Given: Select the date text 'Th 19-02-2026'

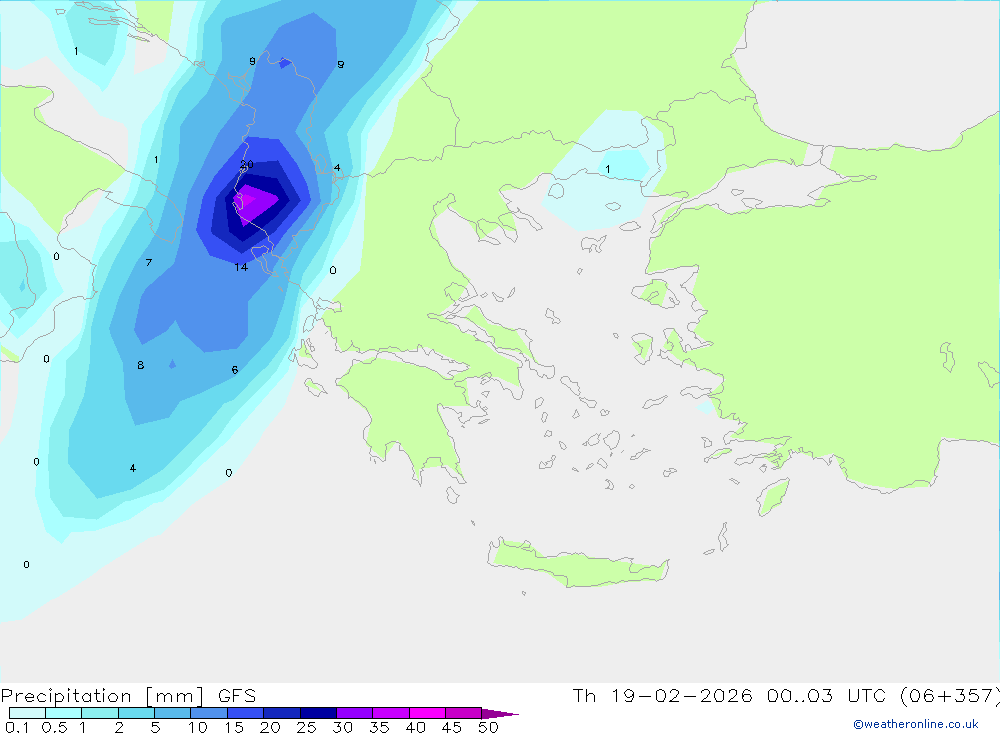Looking at the screenshot, I should tap(662, 695).
